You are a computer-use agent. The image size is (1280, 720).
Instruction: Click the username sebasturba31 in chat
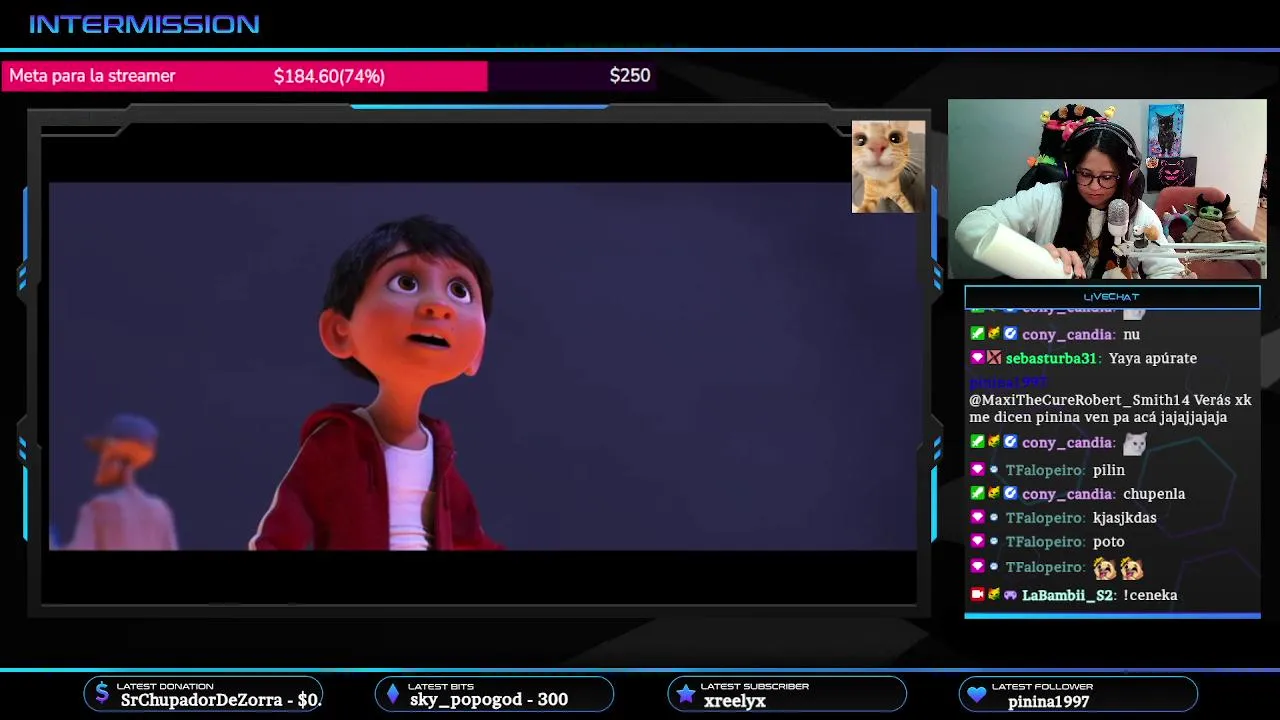tap(1051, 358)
